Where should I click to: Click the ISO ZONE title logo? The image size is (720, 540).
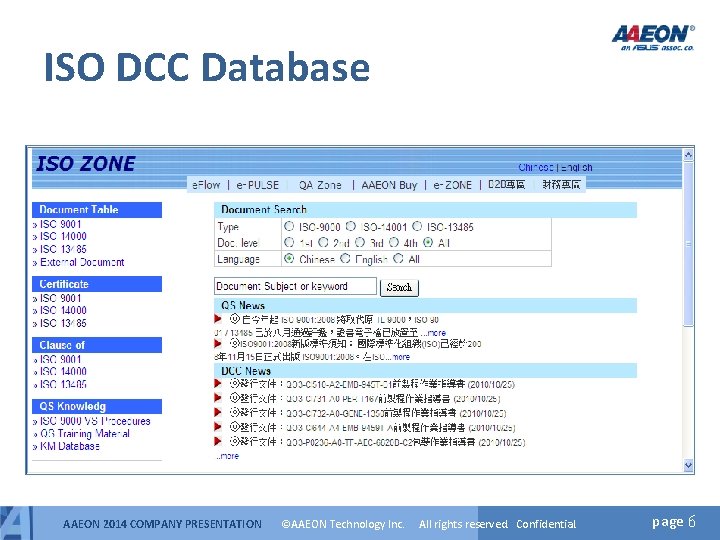point(85,164)
